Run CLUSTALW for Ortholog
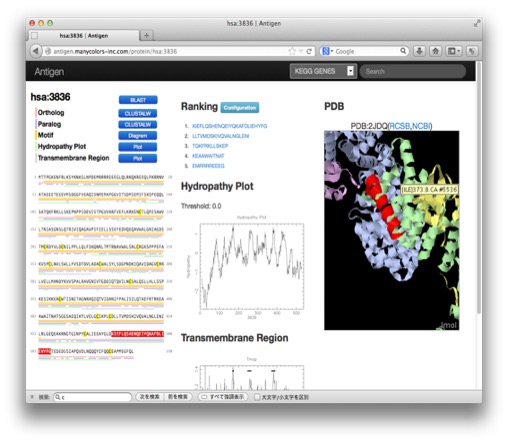This screenshot has height=443, width=508. 138,114
